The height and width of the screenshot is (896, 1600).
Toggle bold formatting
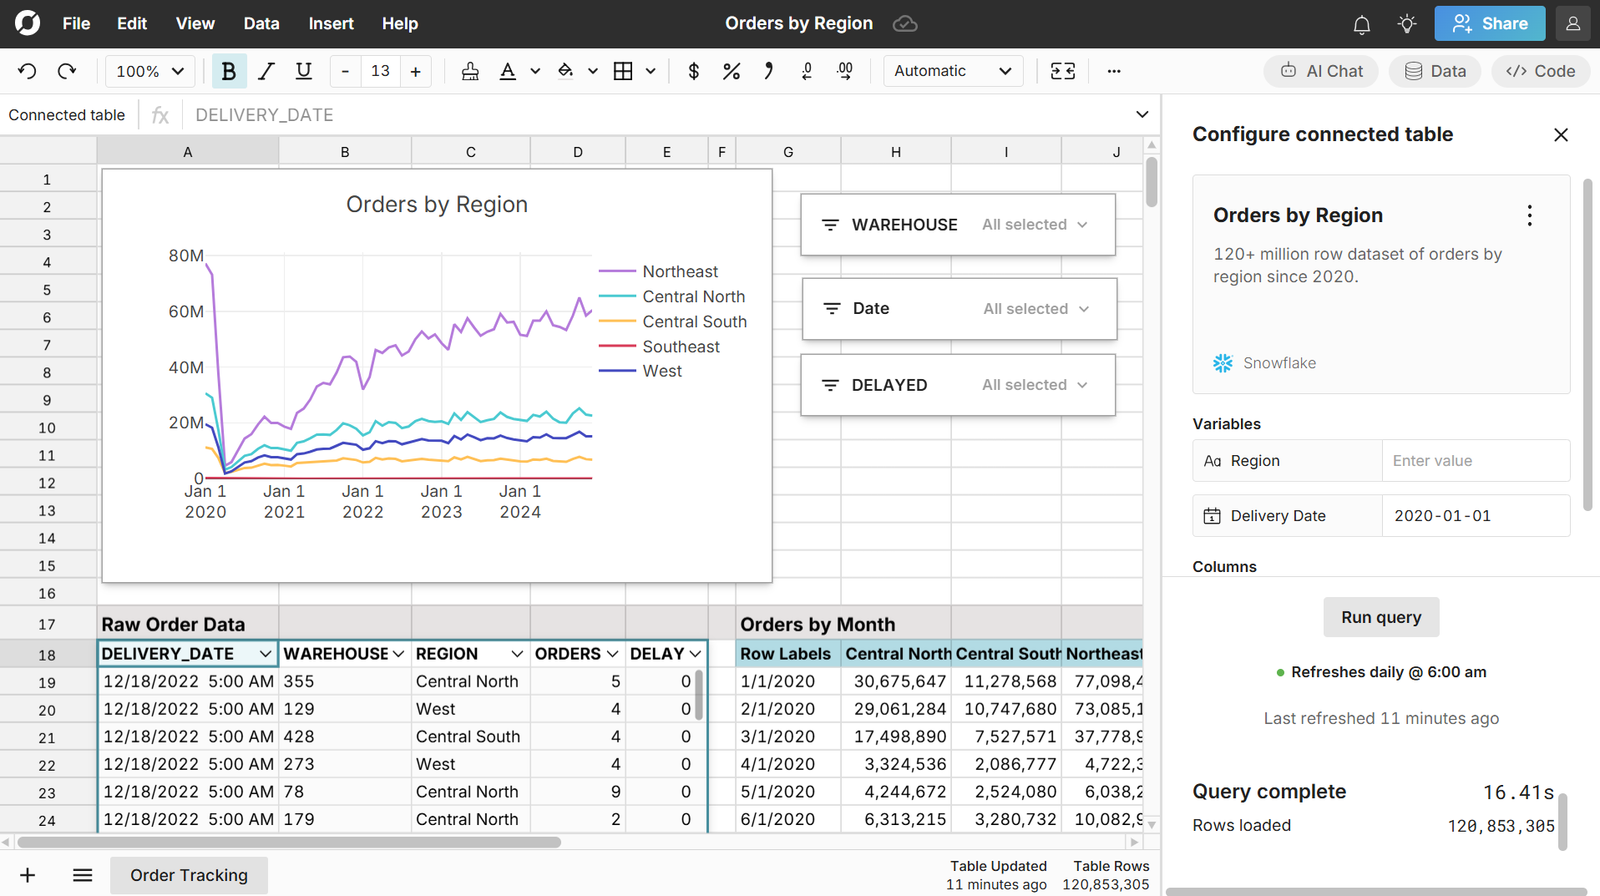[x=229, y=71]
